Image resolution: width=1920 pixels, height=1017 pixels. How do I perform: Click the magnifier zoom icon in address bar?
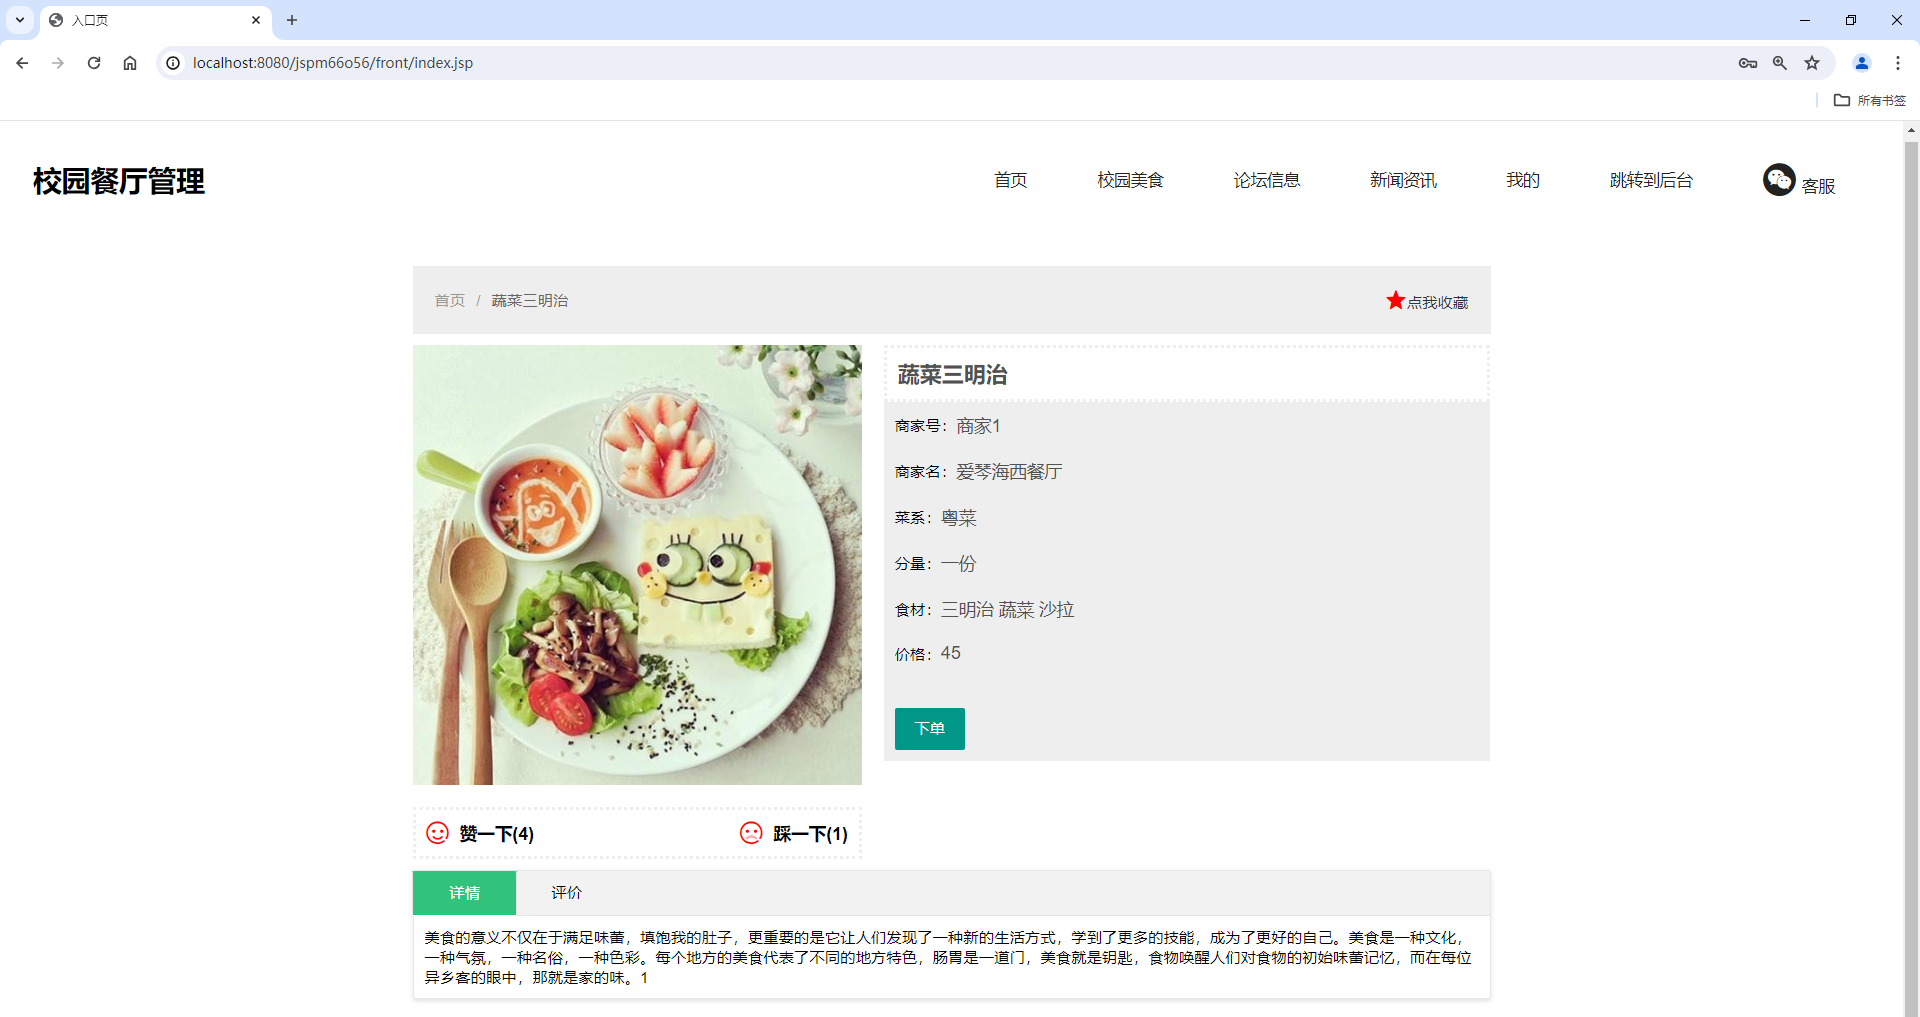coord(1780,62)
